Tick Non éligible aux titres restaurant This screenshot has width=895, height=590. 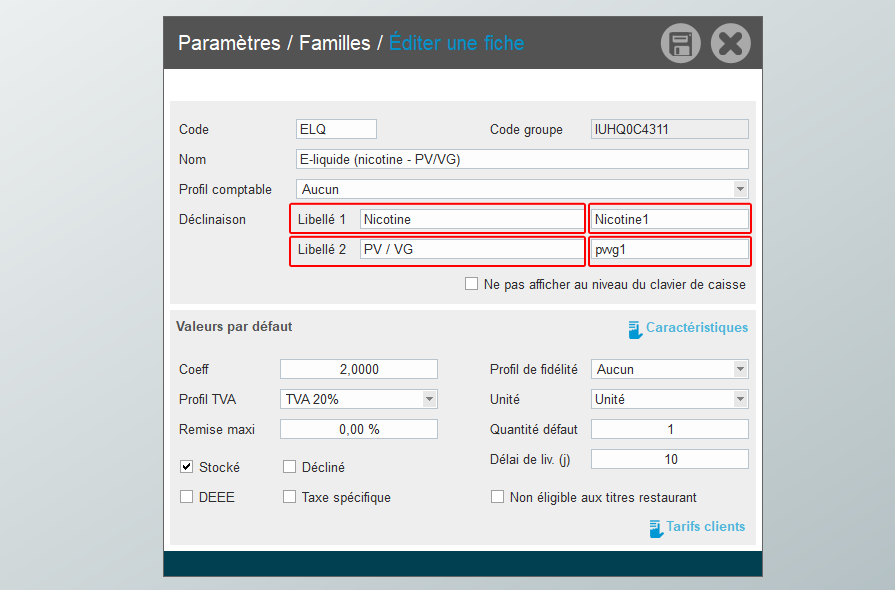click(498, 497)
